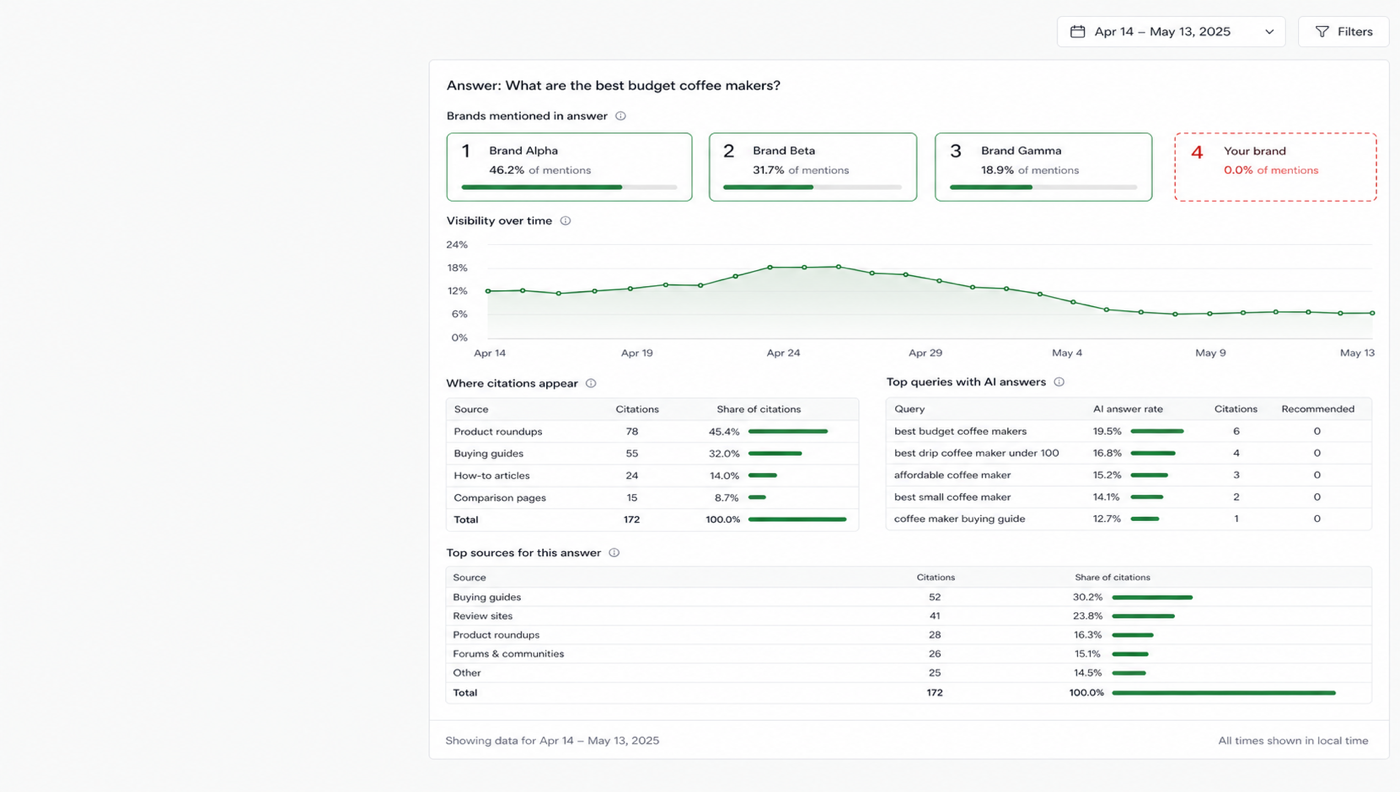Image resolution: width=1400 pixels, height=792 pixels.
Task: Click the calendar icon in date picker
Action: 1077,32
